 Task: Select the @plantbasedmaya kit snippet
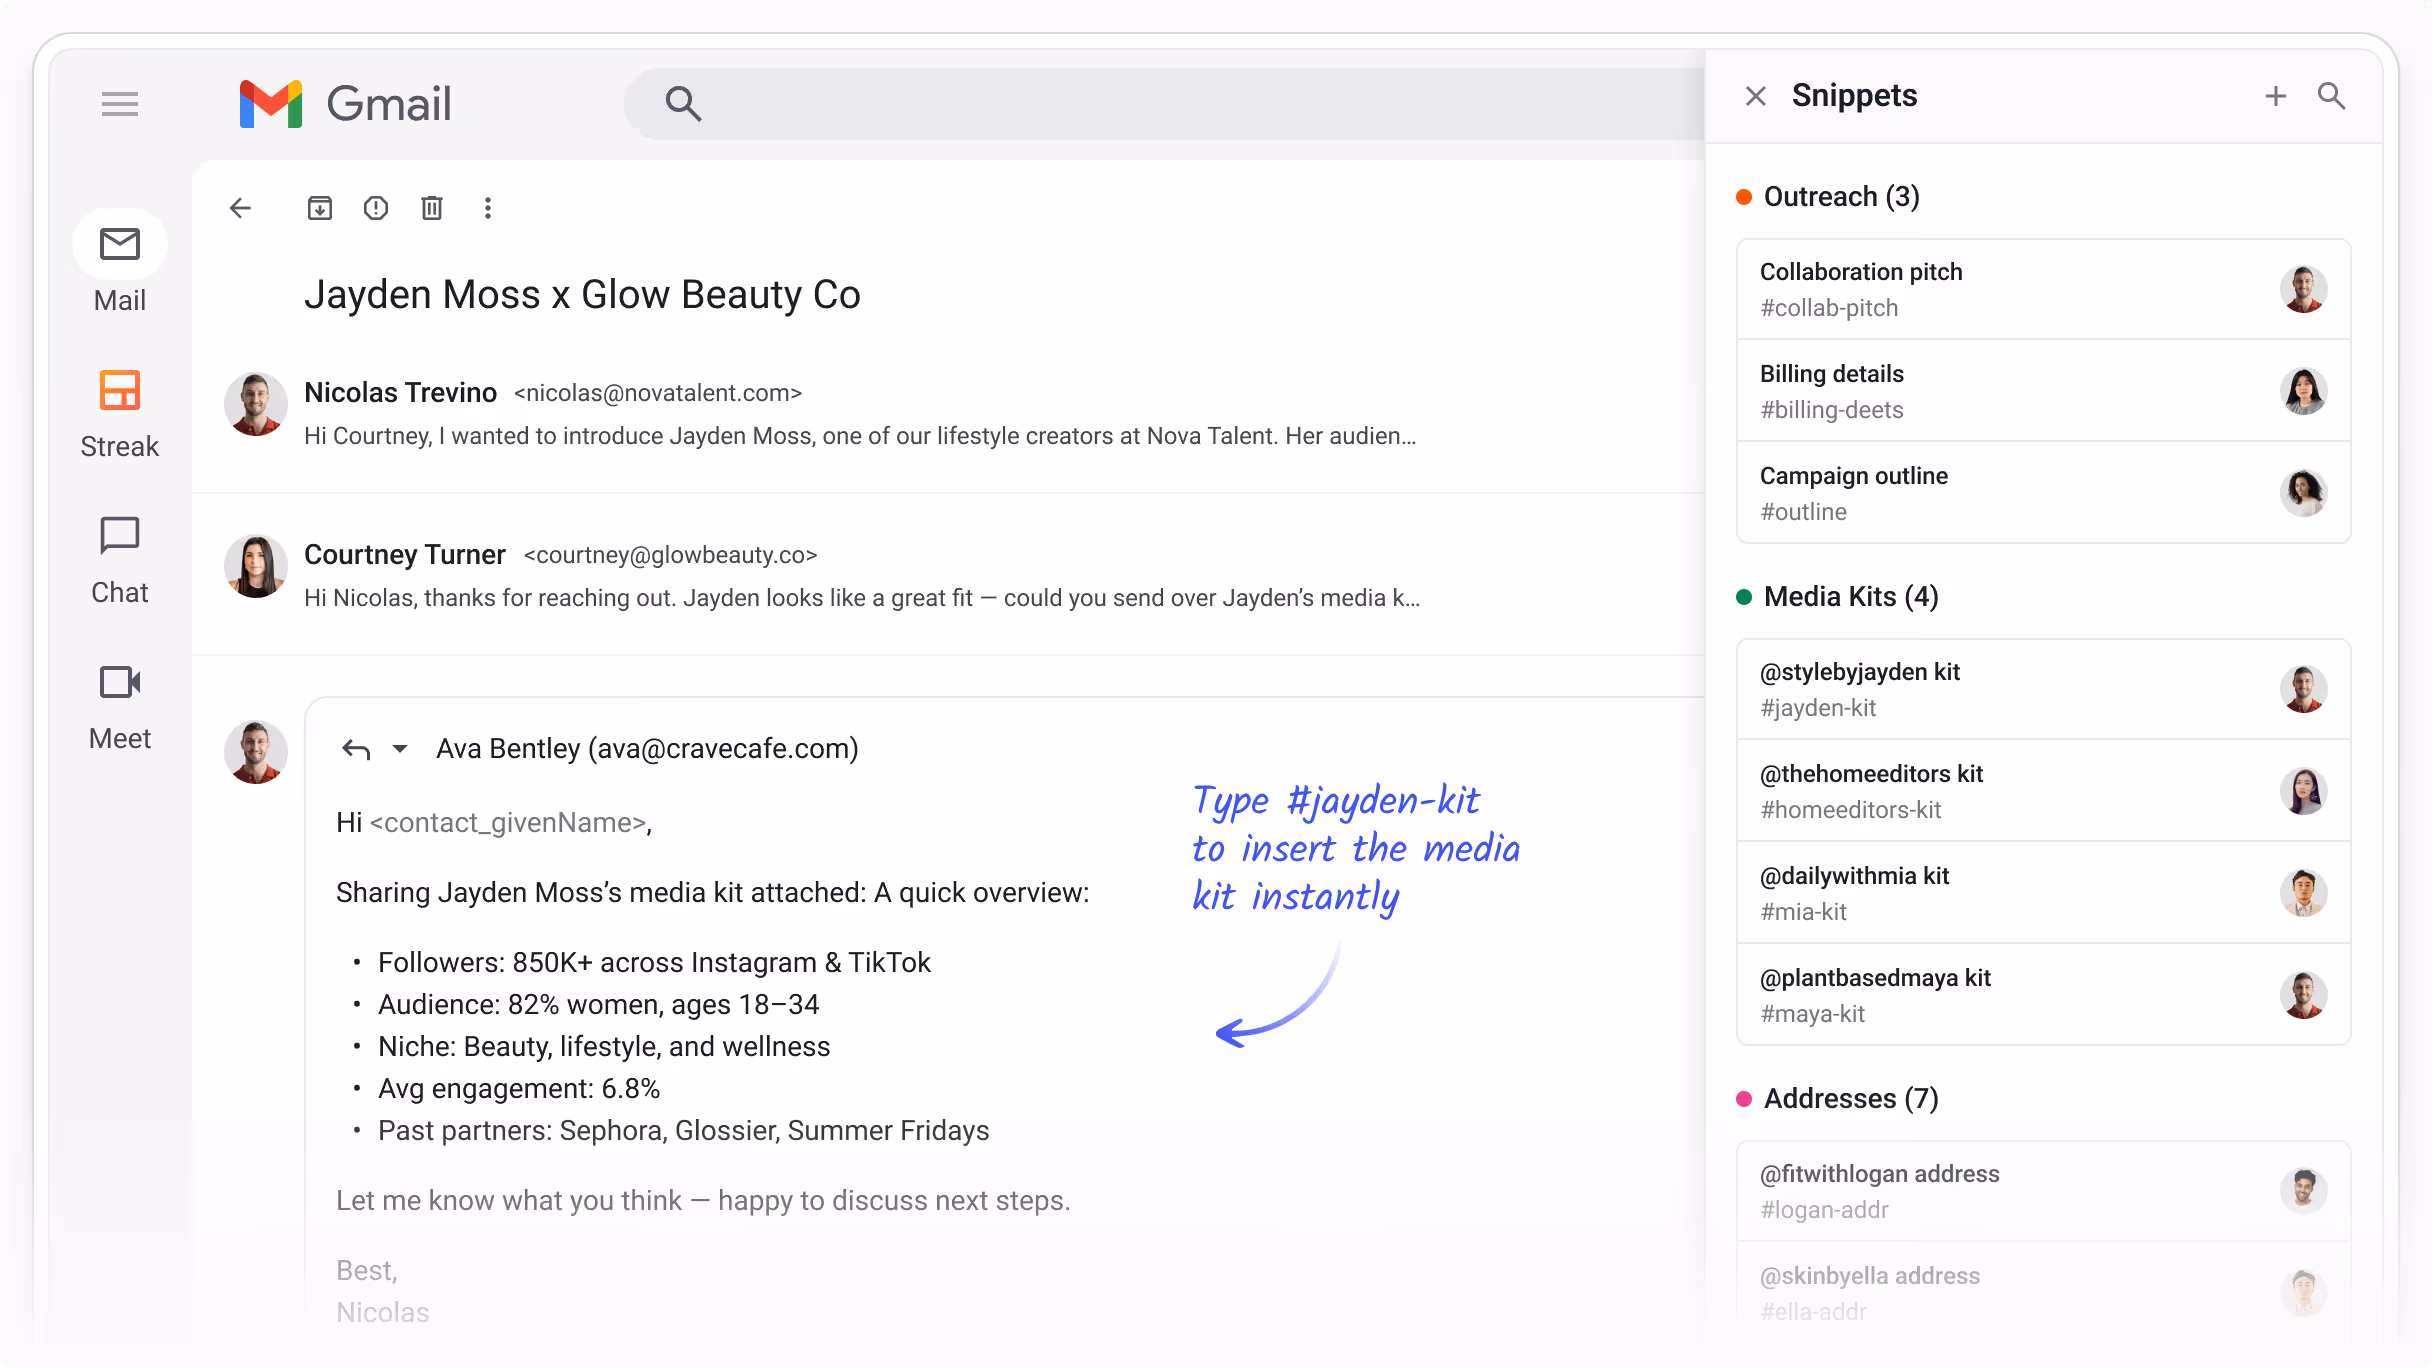pos(2044,995)
